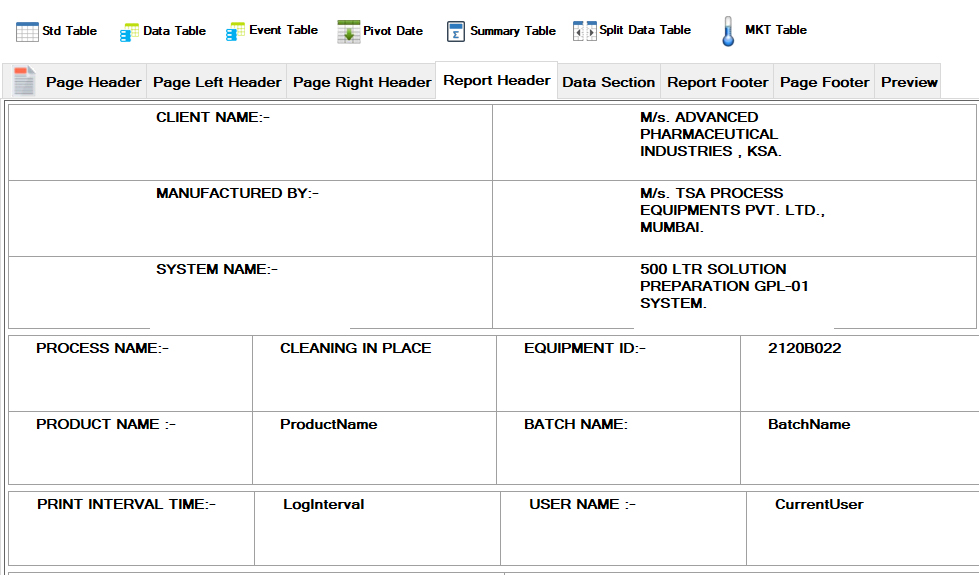Select the M/s. ADVANCED PHARMACEUTICAL INDUSTRIES cell

(x=734, y=142)
